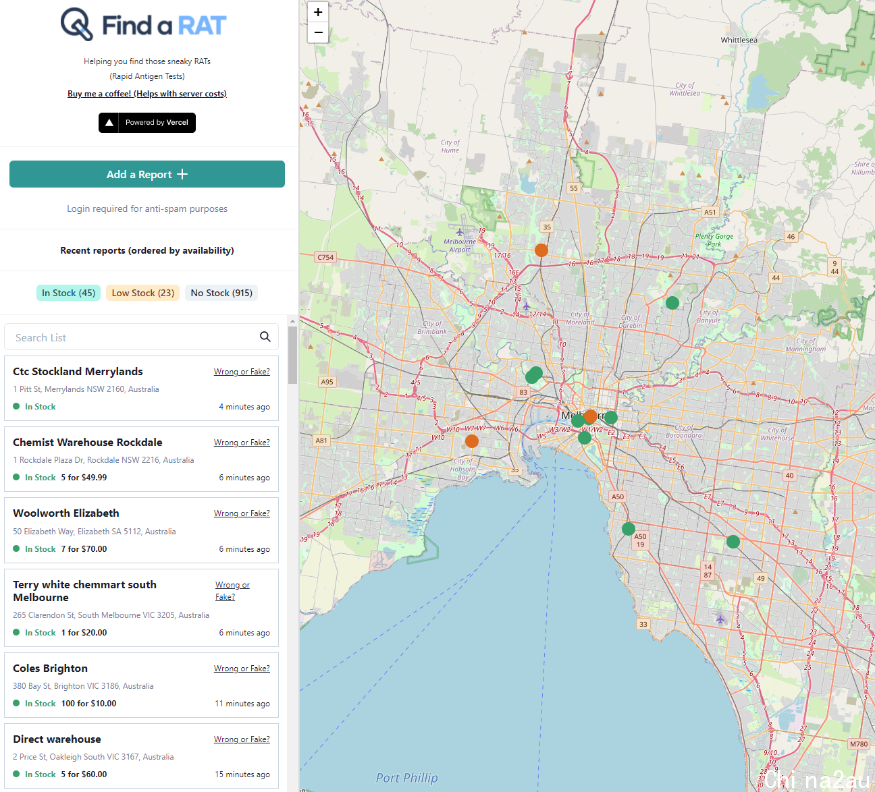Click the address 50 Elizabeth Way, Elizabeth SA
Screen dimensions: 875x792
(x=94, y=531)
